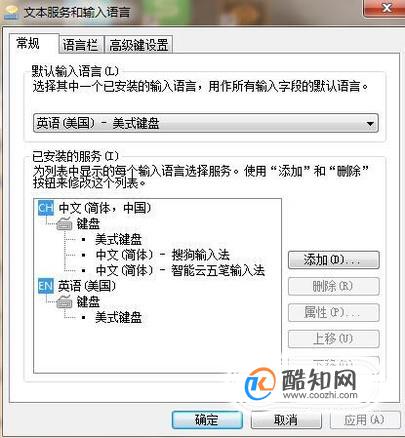The image size is (405, 438).
Task: Click the CH language icon
Action: 46,208
